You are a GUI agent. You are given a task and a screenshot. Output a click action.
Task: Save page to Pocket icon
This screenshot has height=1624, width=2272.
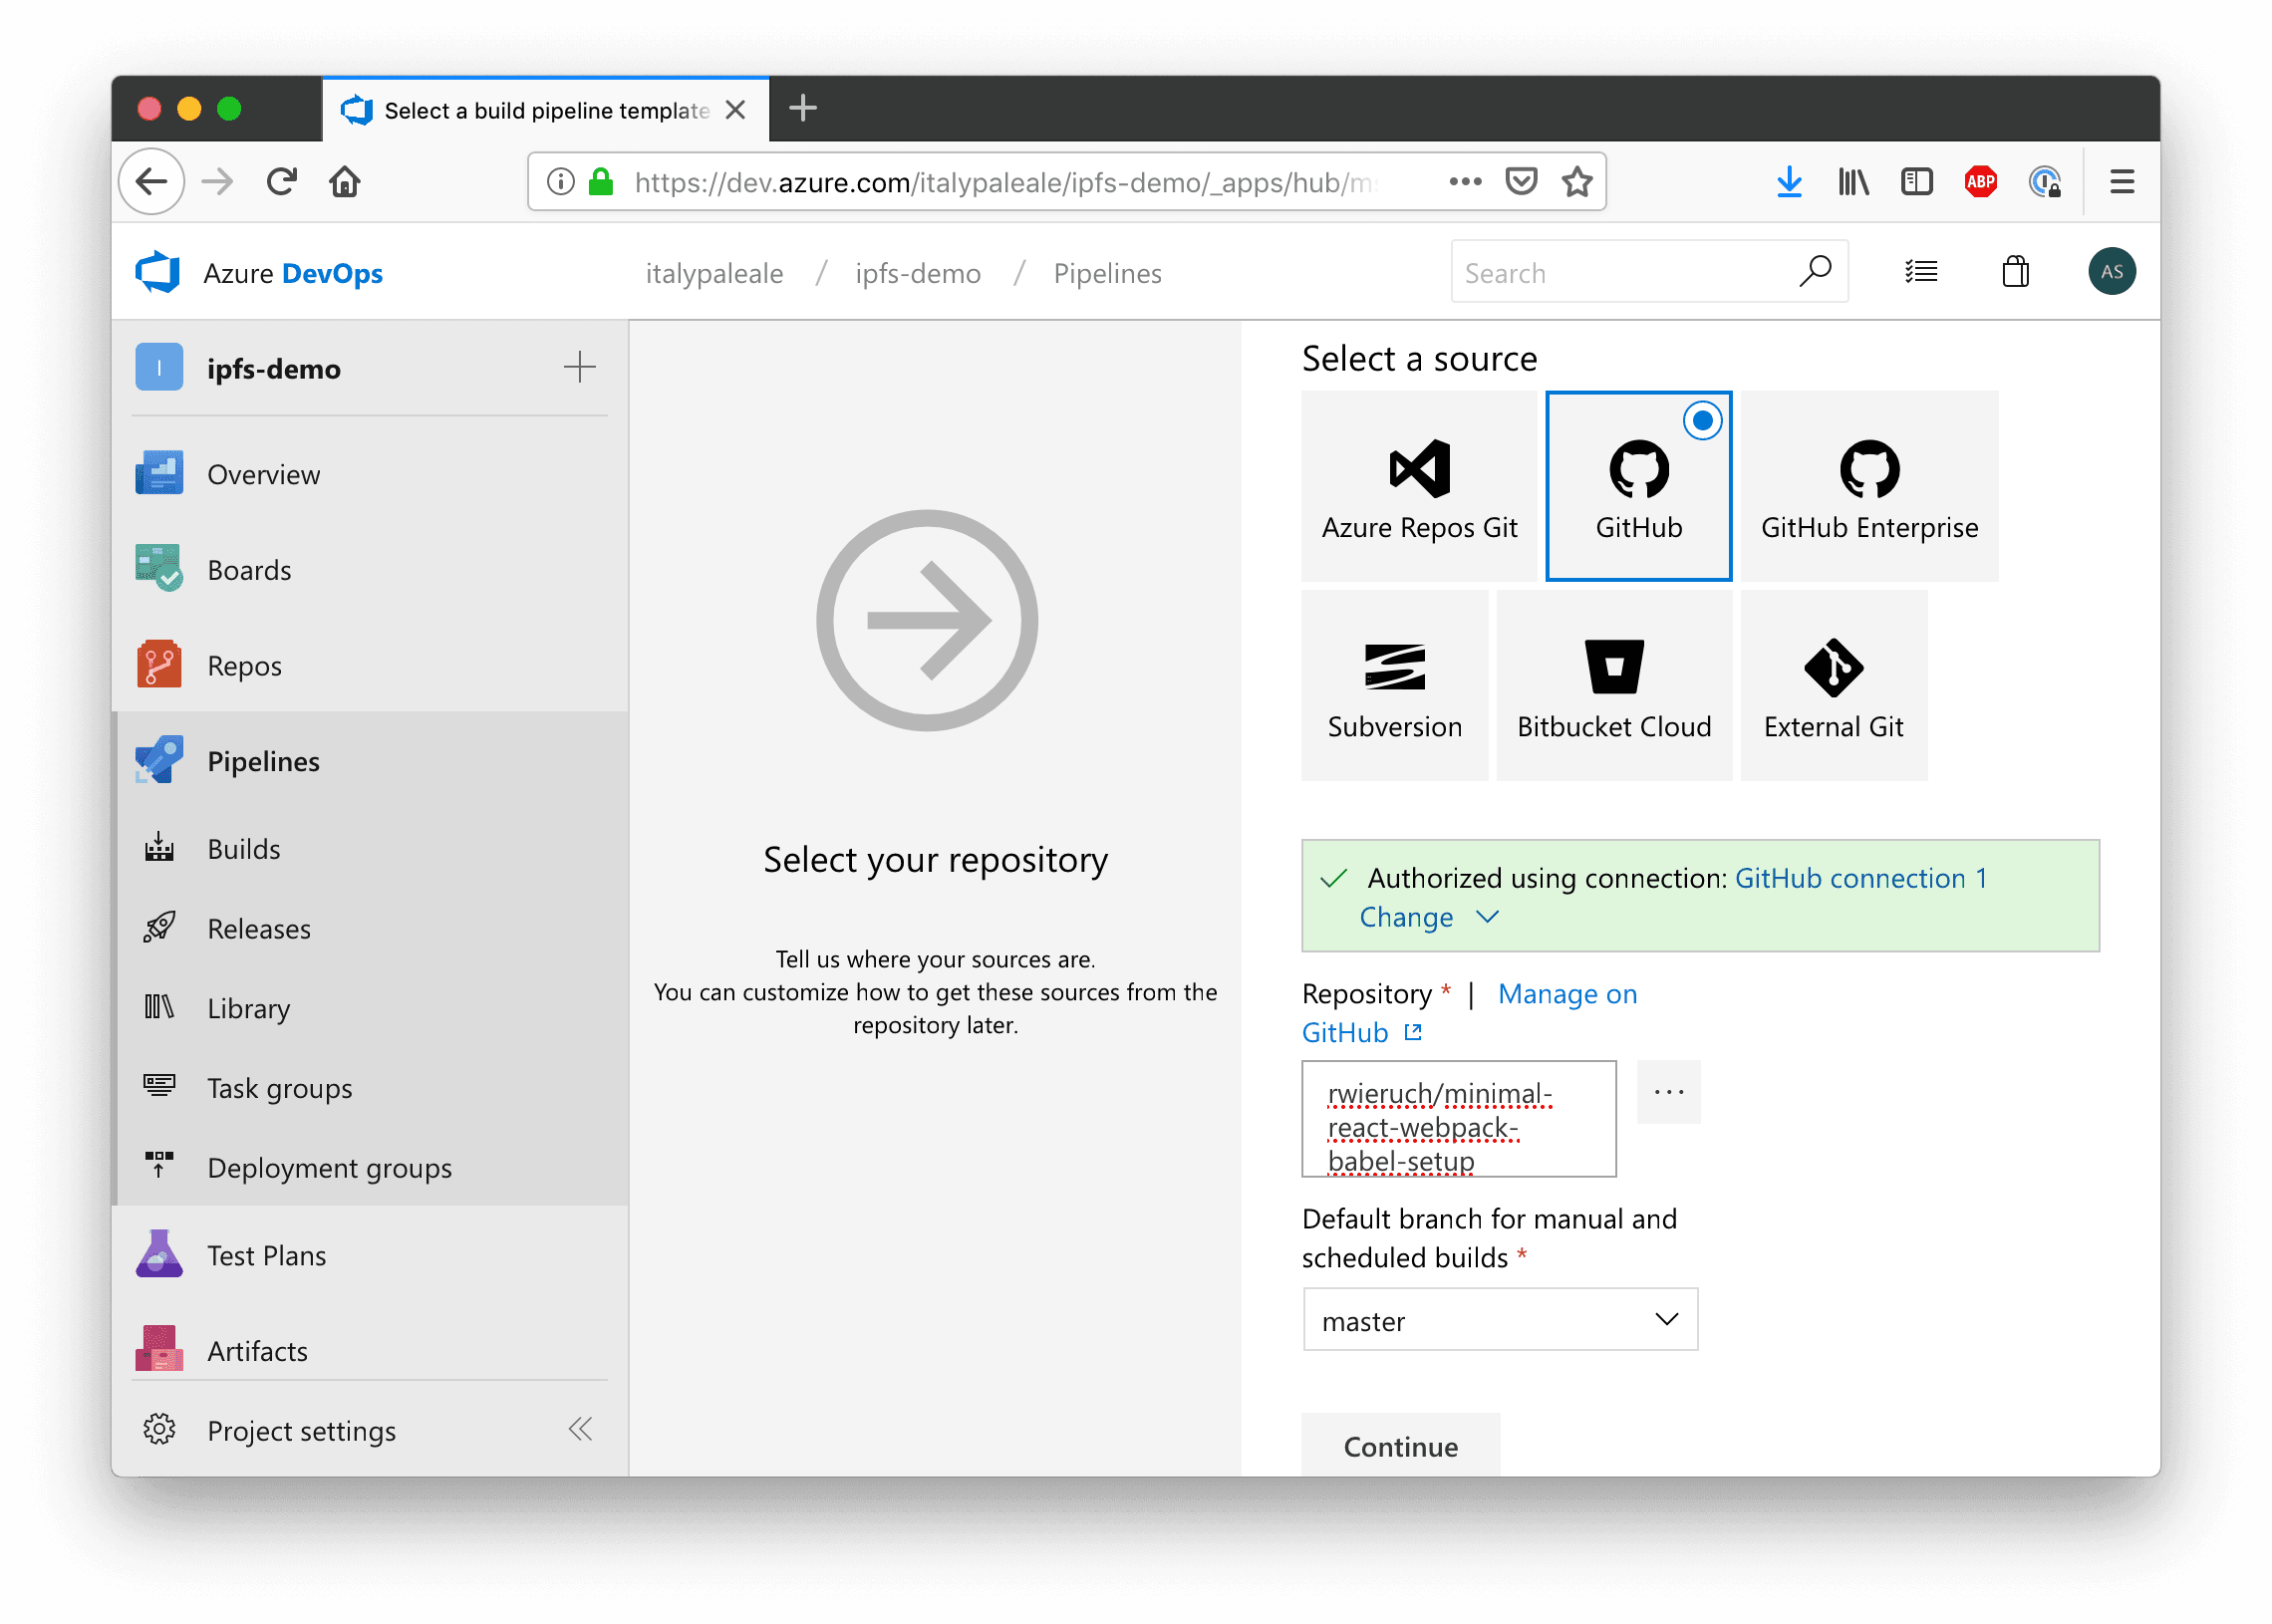click(1521, 182)
